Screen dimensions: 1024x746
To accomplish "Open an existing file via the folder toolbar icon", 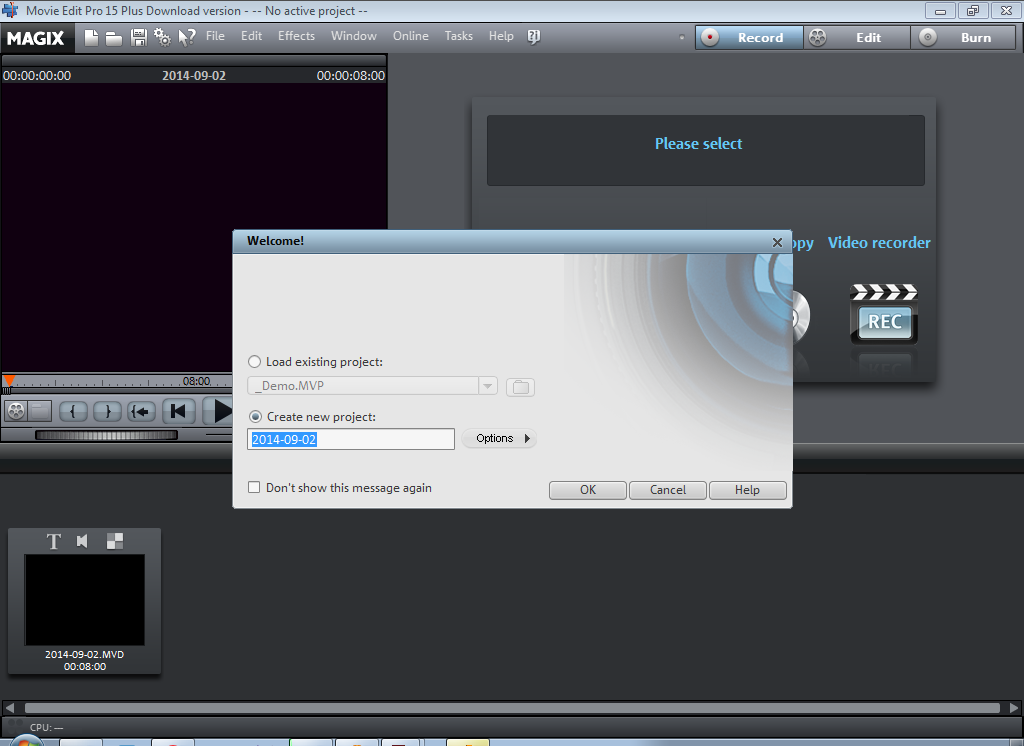I will 114,36.
